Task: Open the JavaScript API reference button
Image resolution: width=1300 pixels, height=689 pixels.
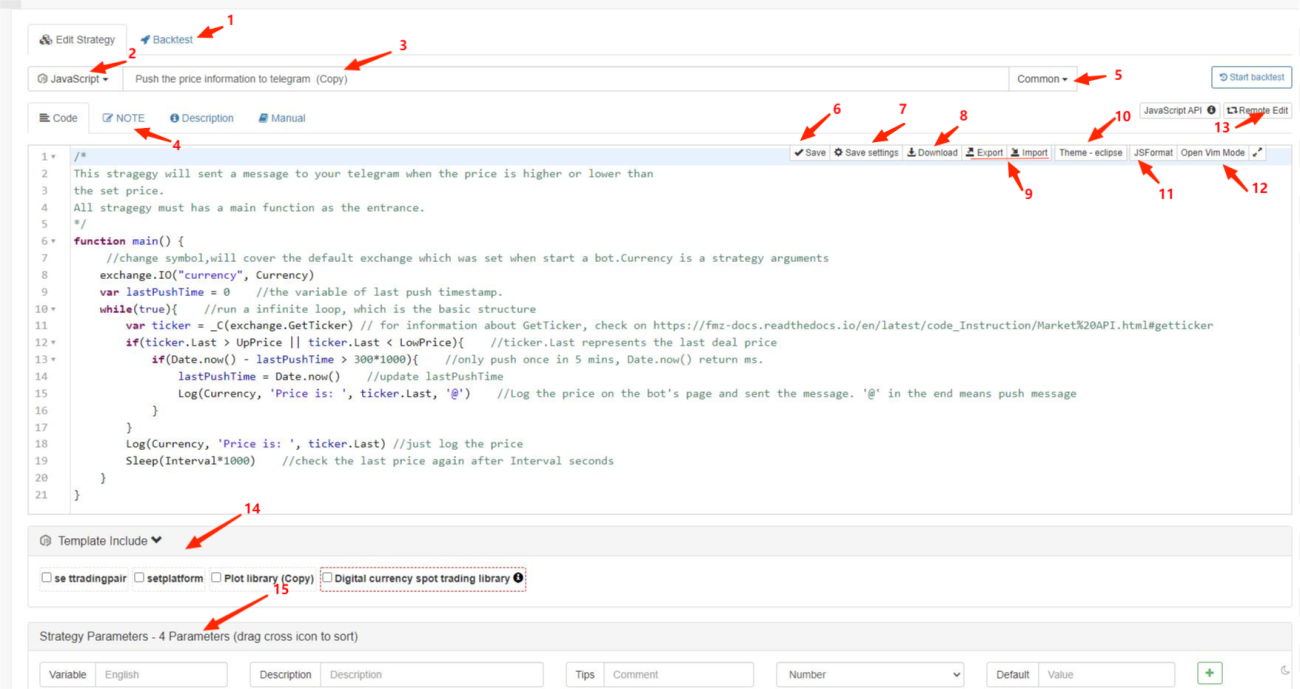Action: [x=1179, y=110]
